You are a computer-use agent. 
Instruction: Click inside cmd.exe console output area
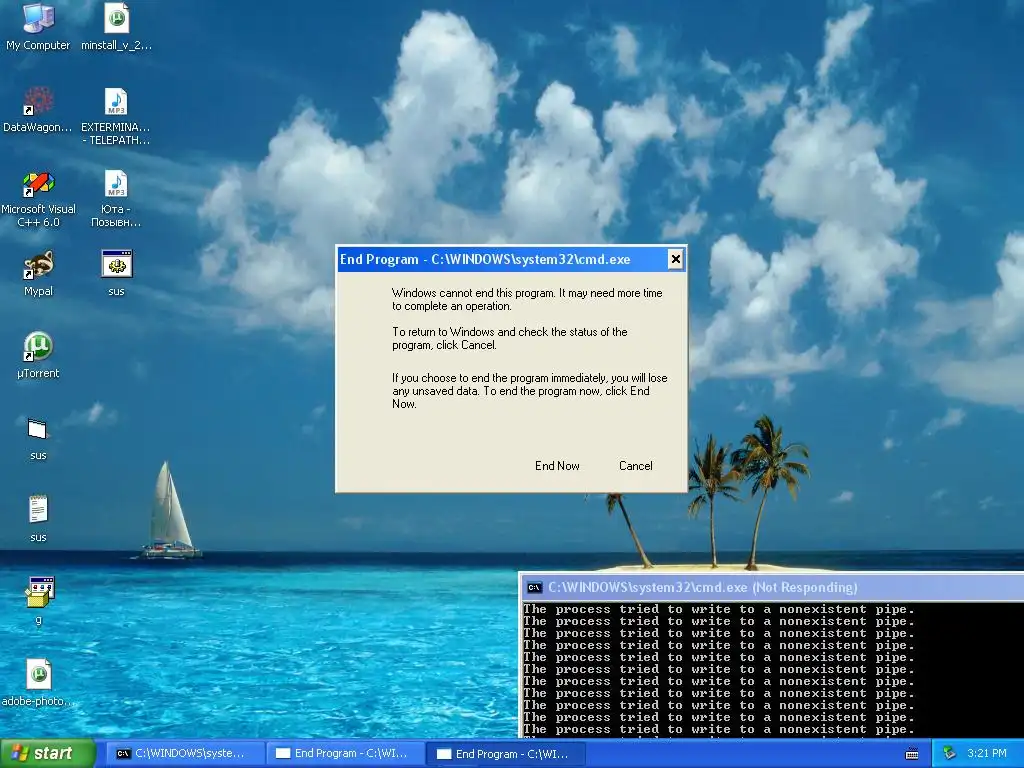[x=771, y=669]
